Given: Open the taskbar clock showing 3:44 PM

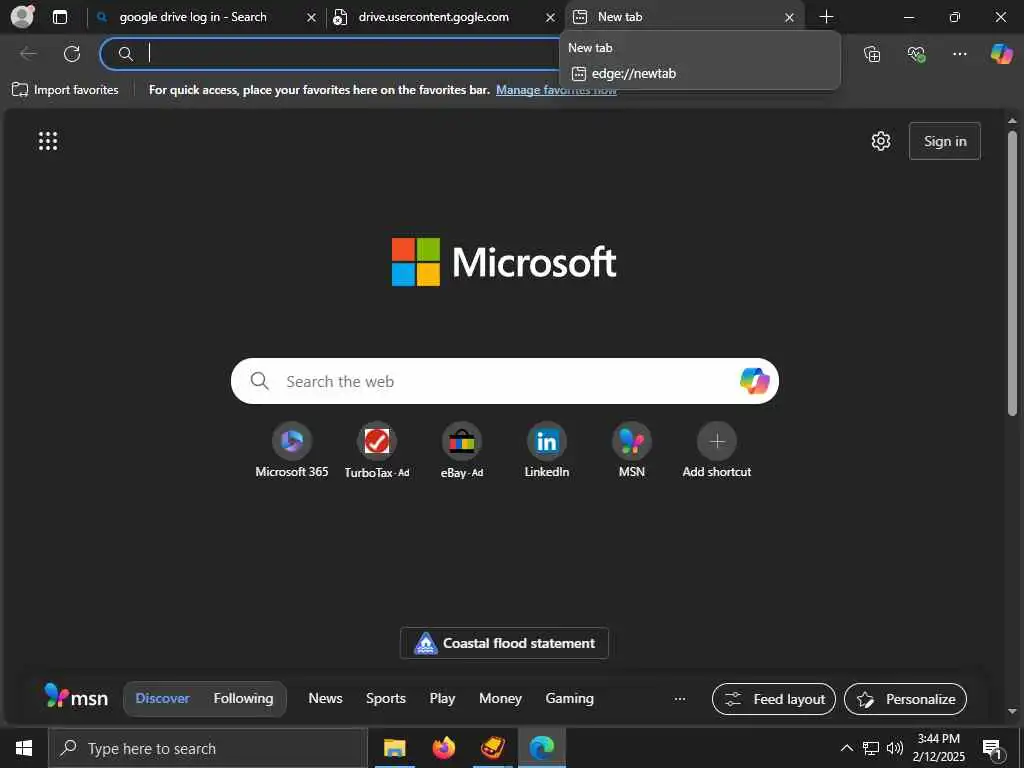Looking at the screenshot, I should tap(938, 748).
